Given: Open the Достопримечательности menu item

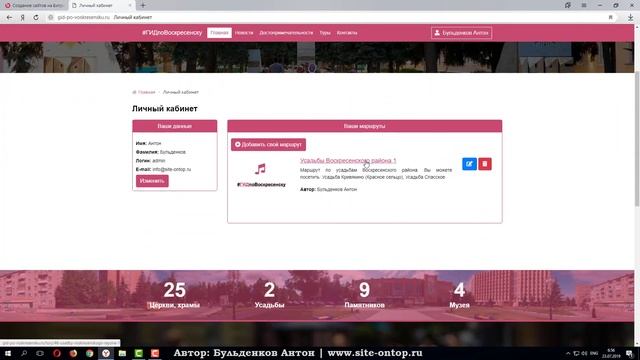Looking at the screenshot, I should (286, 33).
